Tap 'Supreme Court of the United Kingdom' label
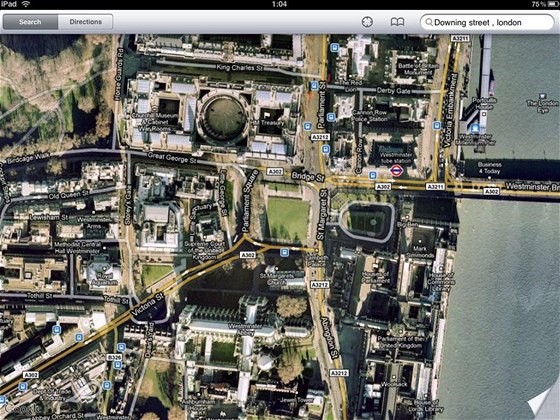Screen dimensions: 560x420 pos(204,250)
